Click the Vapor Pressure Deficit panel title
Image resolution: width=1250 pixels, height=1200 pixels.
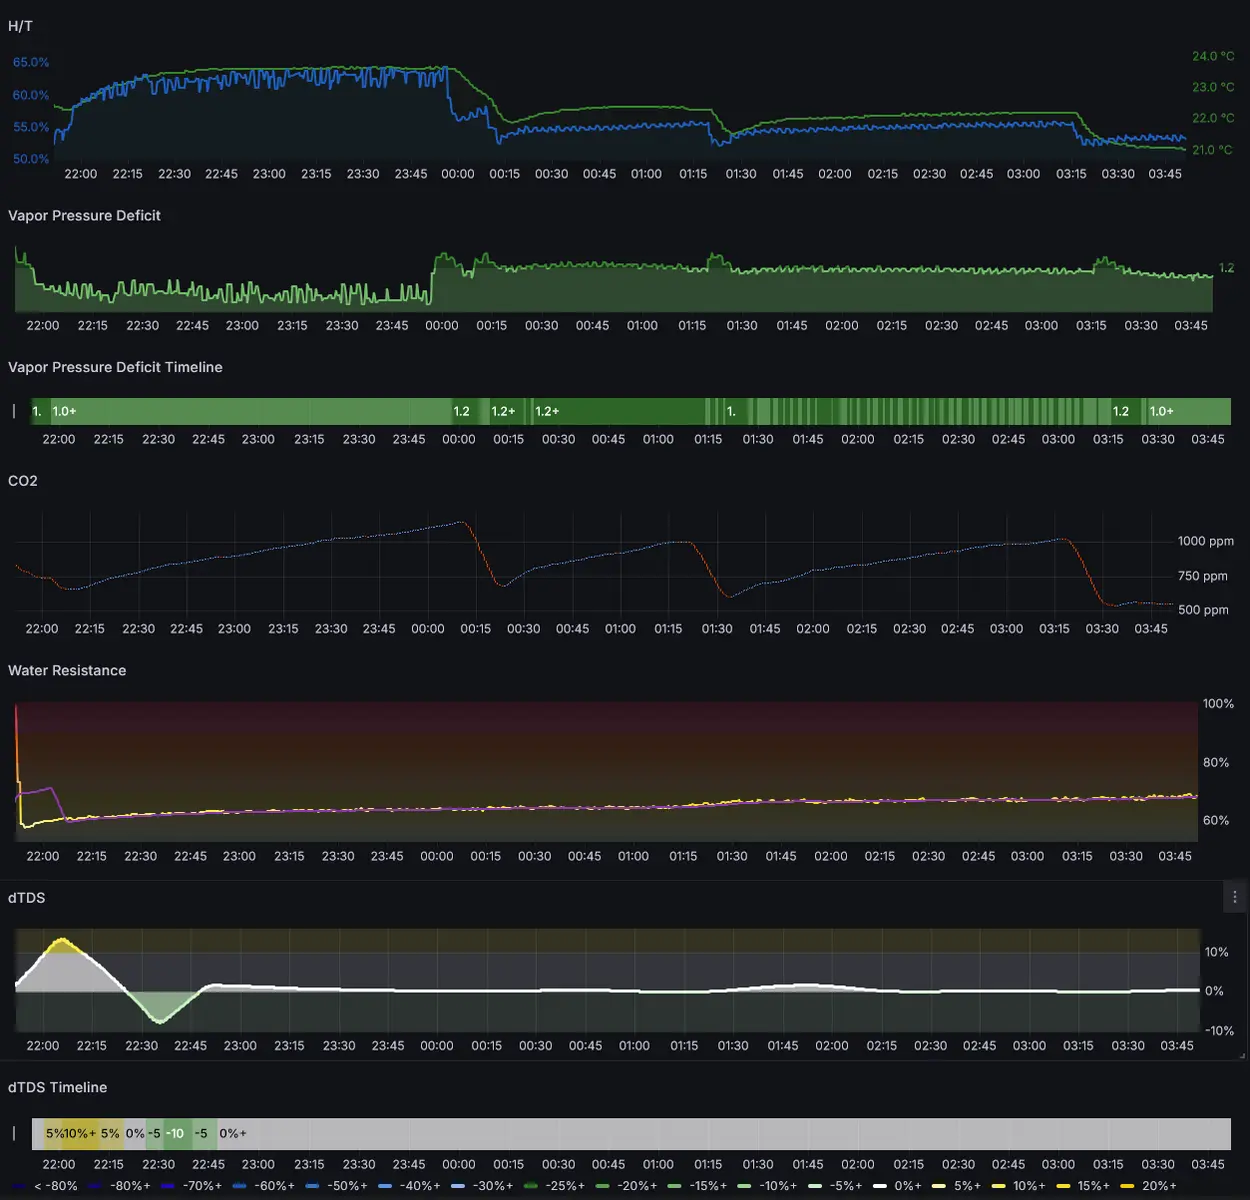point(84,215)
